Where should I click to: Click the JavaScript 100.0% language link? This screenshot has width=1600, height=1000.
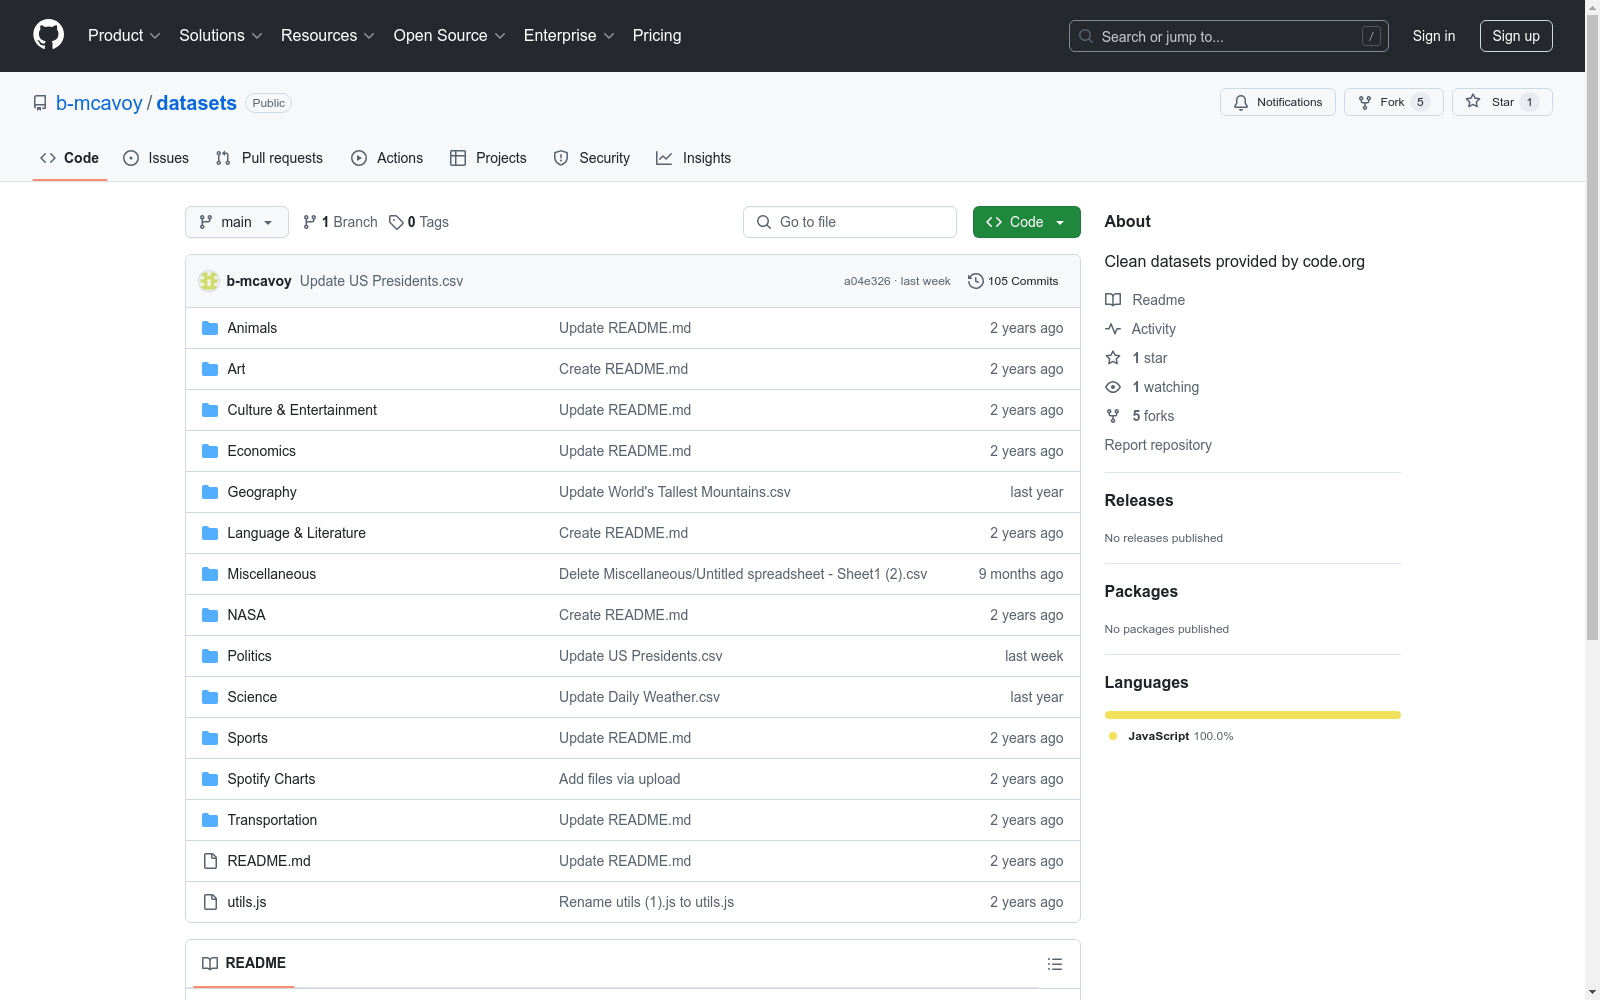coord(1170,736)
